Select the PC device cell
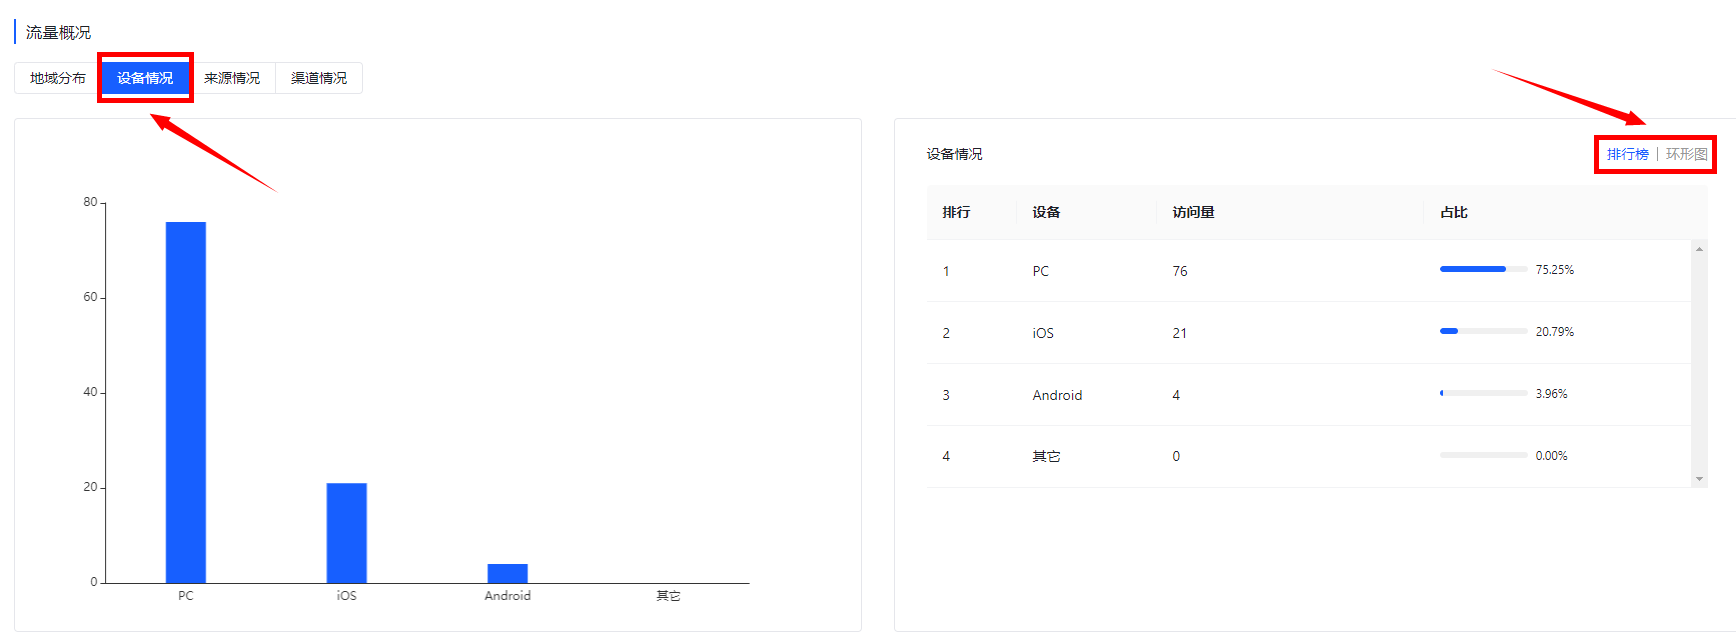The height and width of the screenshot is (636, 1736). coord(1041,271)
